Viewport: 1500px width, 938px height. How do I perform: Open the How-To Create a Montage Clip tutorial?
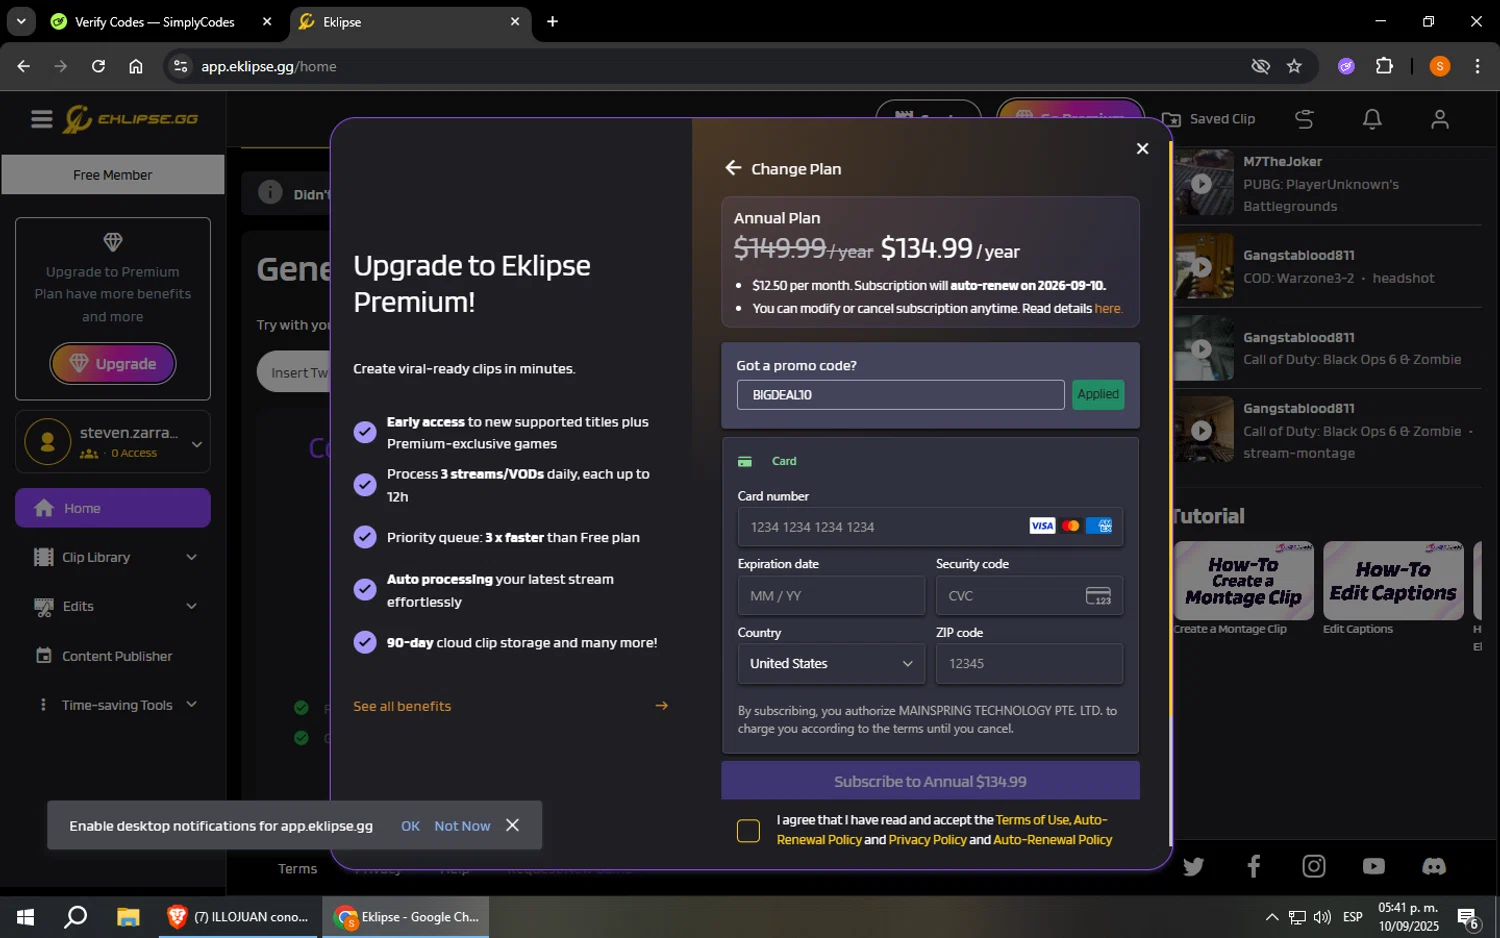[x=1244, y=581]
